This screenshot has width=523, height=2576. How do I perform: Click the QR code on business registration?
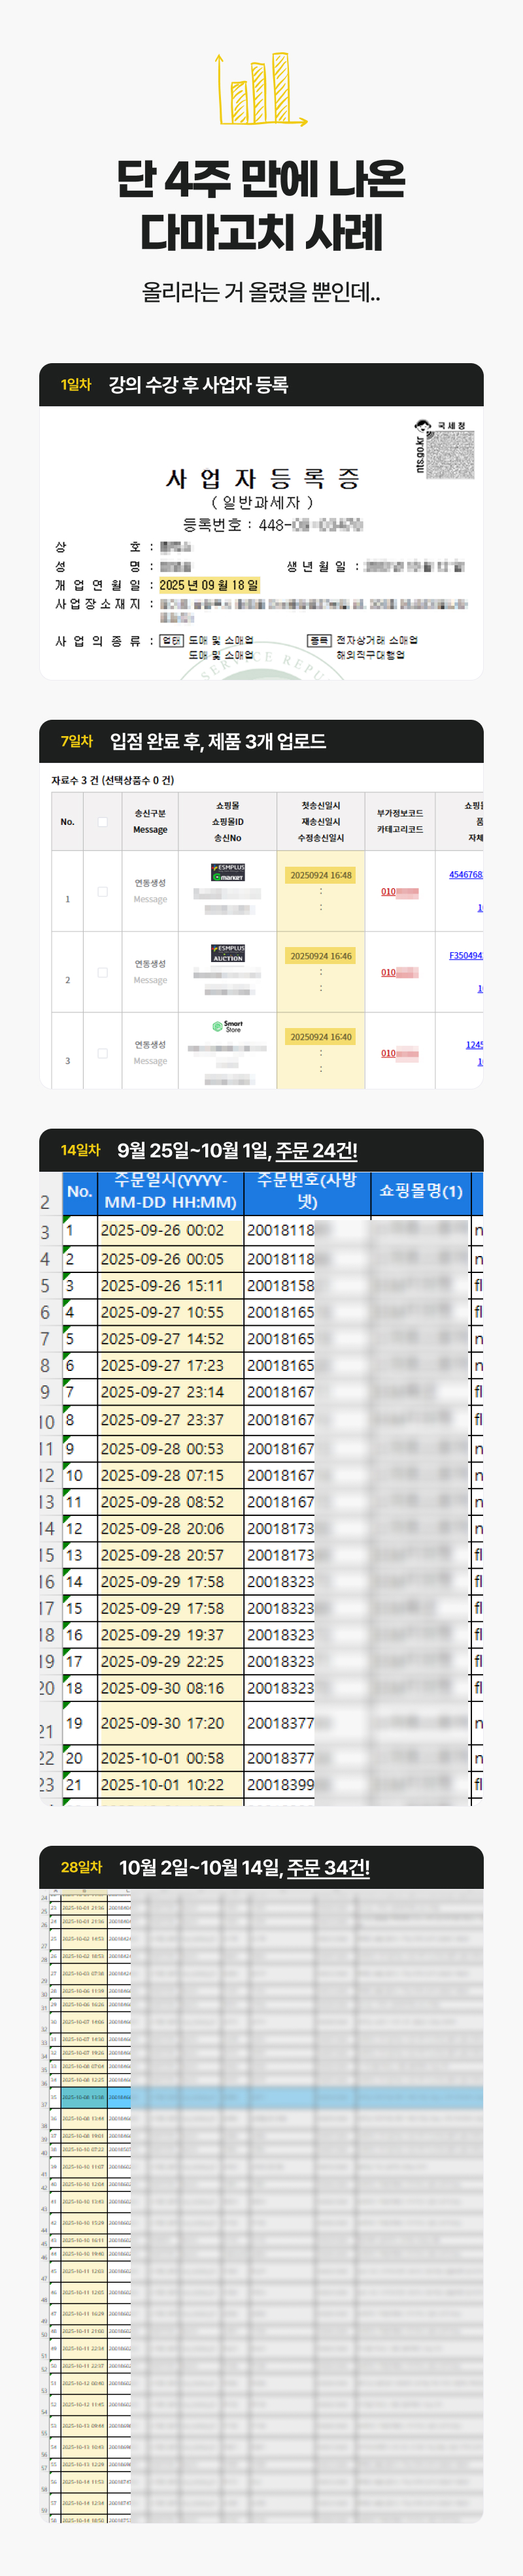[450, 455]
